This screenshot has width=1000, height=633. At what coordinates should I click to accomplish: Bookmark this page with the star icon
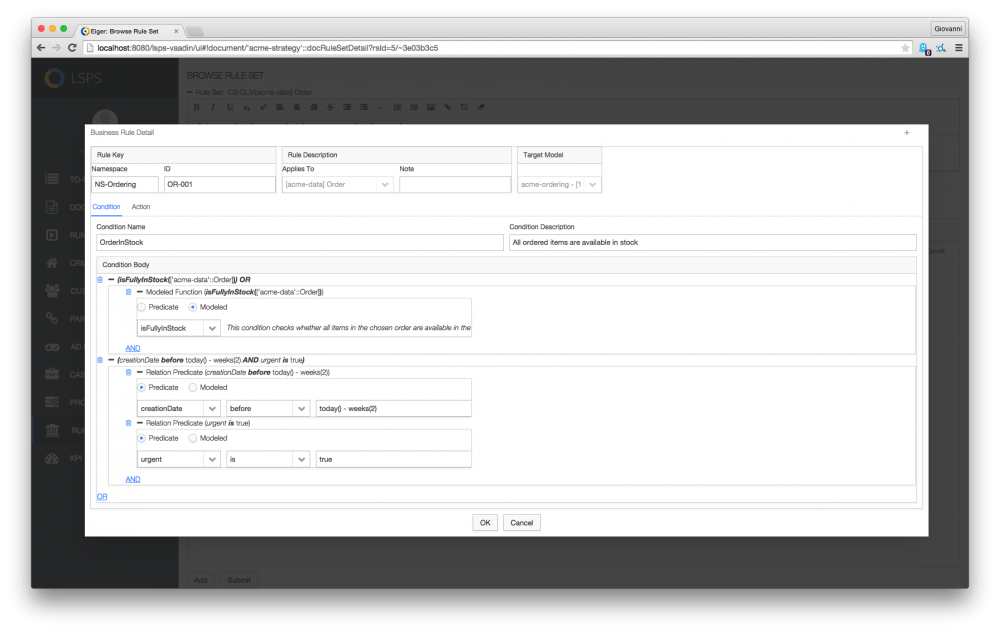[905, 48]
